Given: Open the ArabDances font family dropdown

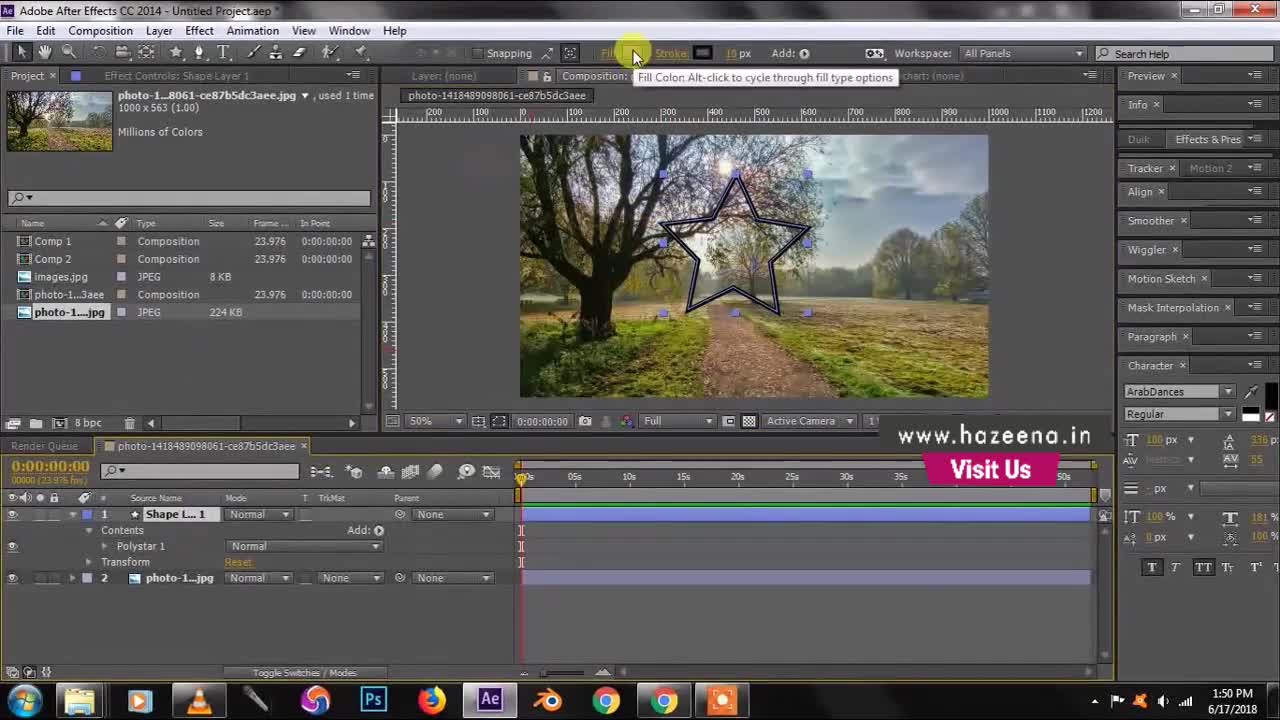Looking at the screenshot, I should (1180, 392).
